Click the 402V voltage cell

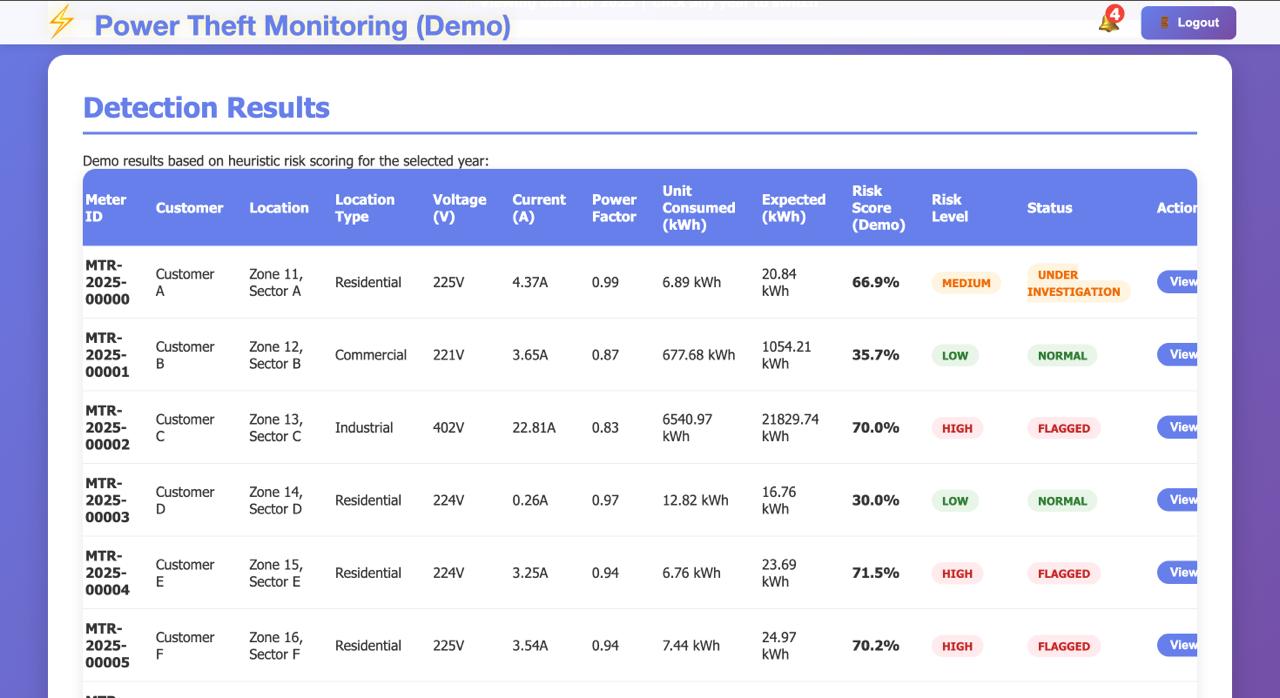tap(448, 427)
